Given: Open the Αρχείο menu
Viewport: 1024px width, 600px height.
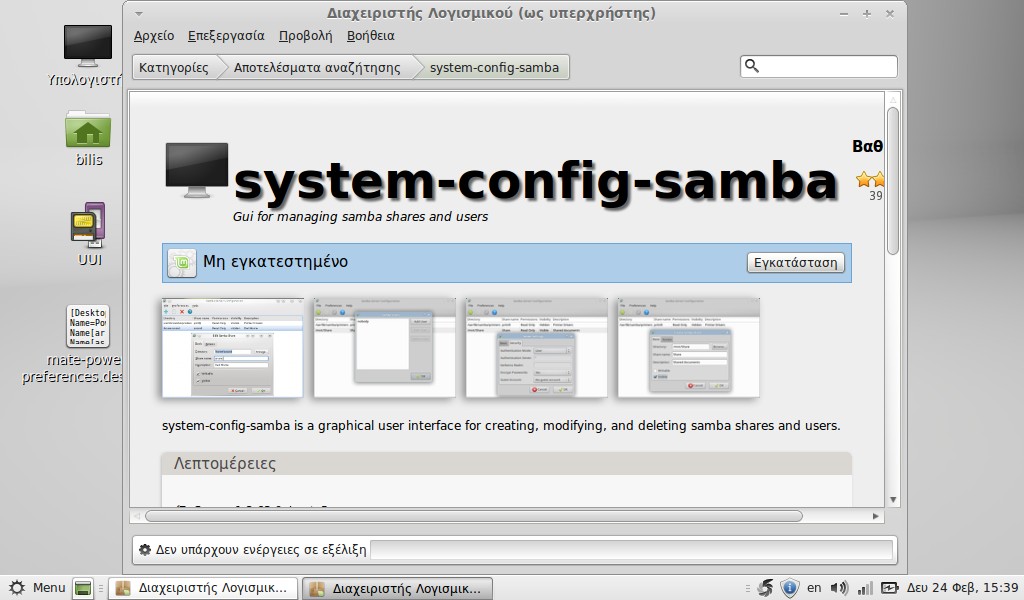Looking at the screenshot, I should point(154,36).
